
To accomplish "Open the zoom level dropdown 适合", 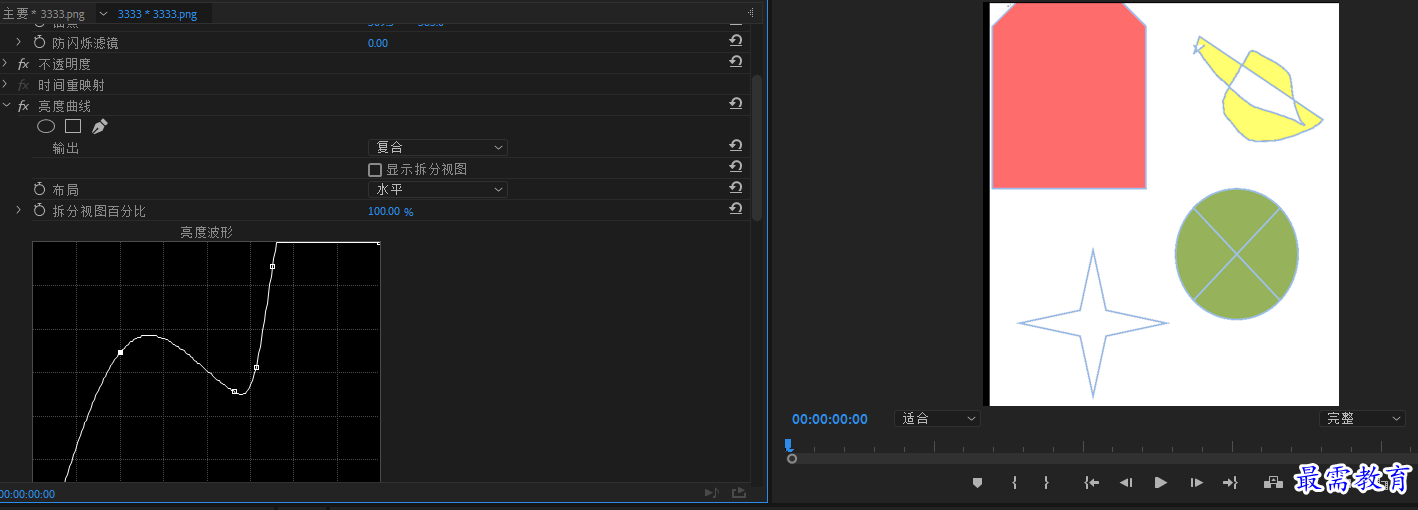I will tap(937, 419).
